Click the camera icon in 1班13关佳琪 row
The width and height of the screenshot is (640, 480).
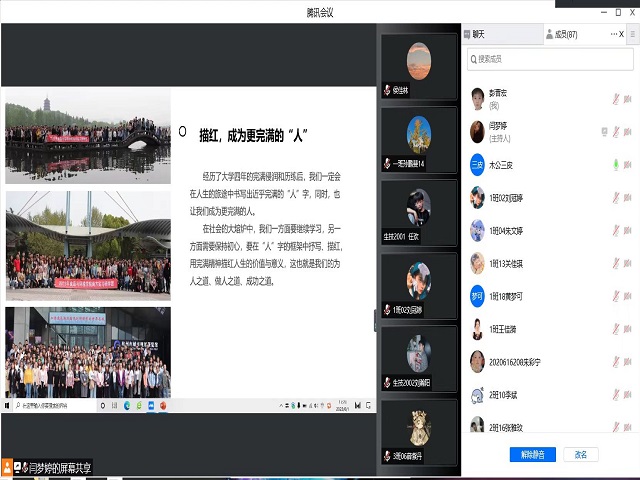click(628, 263)
